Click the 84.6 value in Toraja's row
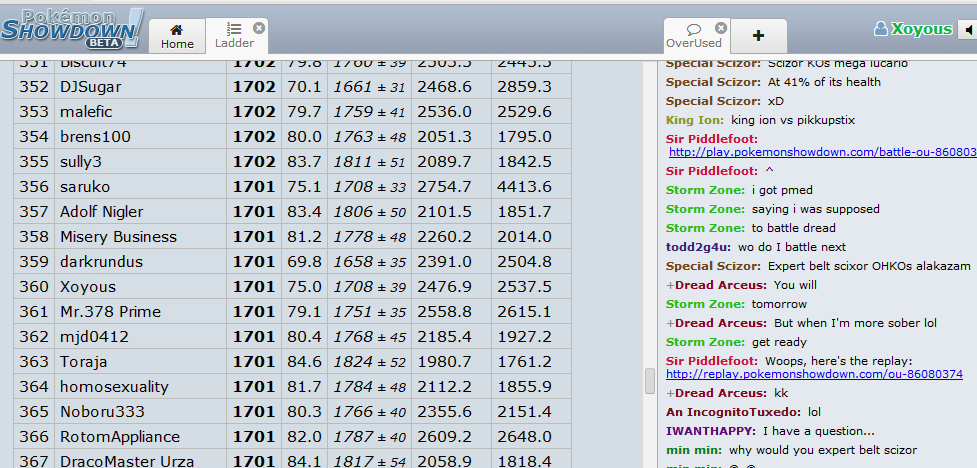977x468 pixels. [304, 361]
